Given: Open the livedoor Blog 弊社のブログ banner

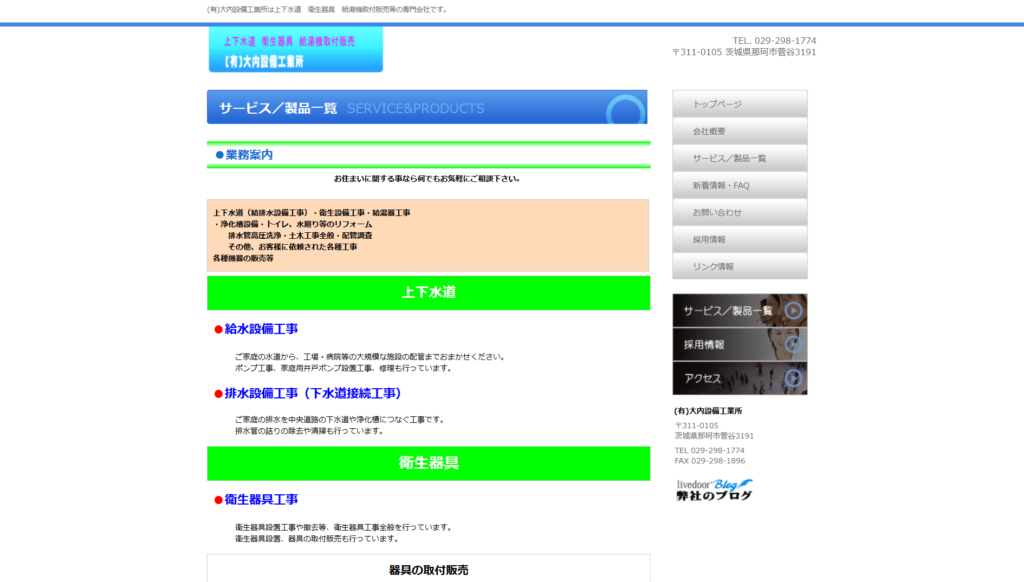Looking at the screenshot, I should click(x=714, y=490).
